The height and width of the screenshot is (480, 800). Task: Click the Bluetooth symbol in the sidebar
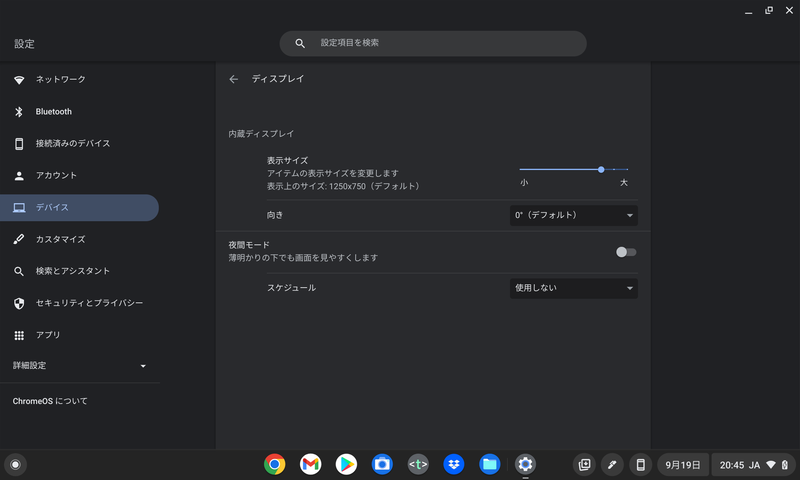click(x=19, y=112)
